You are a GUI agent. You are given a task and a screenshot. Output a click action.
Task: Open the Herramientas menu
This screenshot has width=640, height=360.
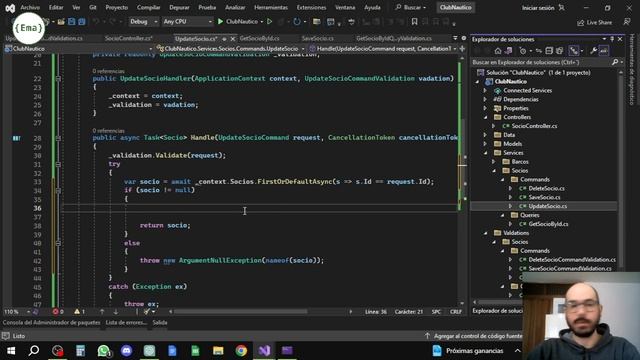tap(271, 8)
